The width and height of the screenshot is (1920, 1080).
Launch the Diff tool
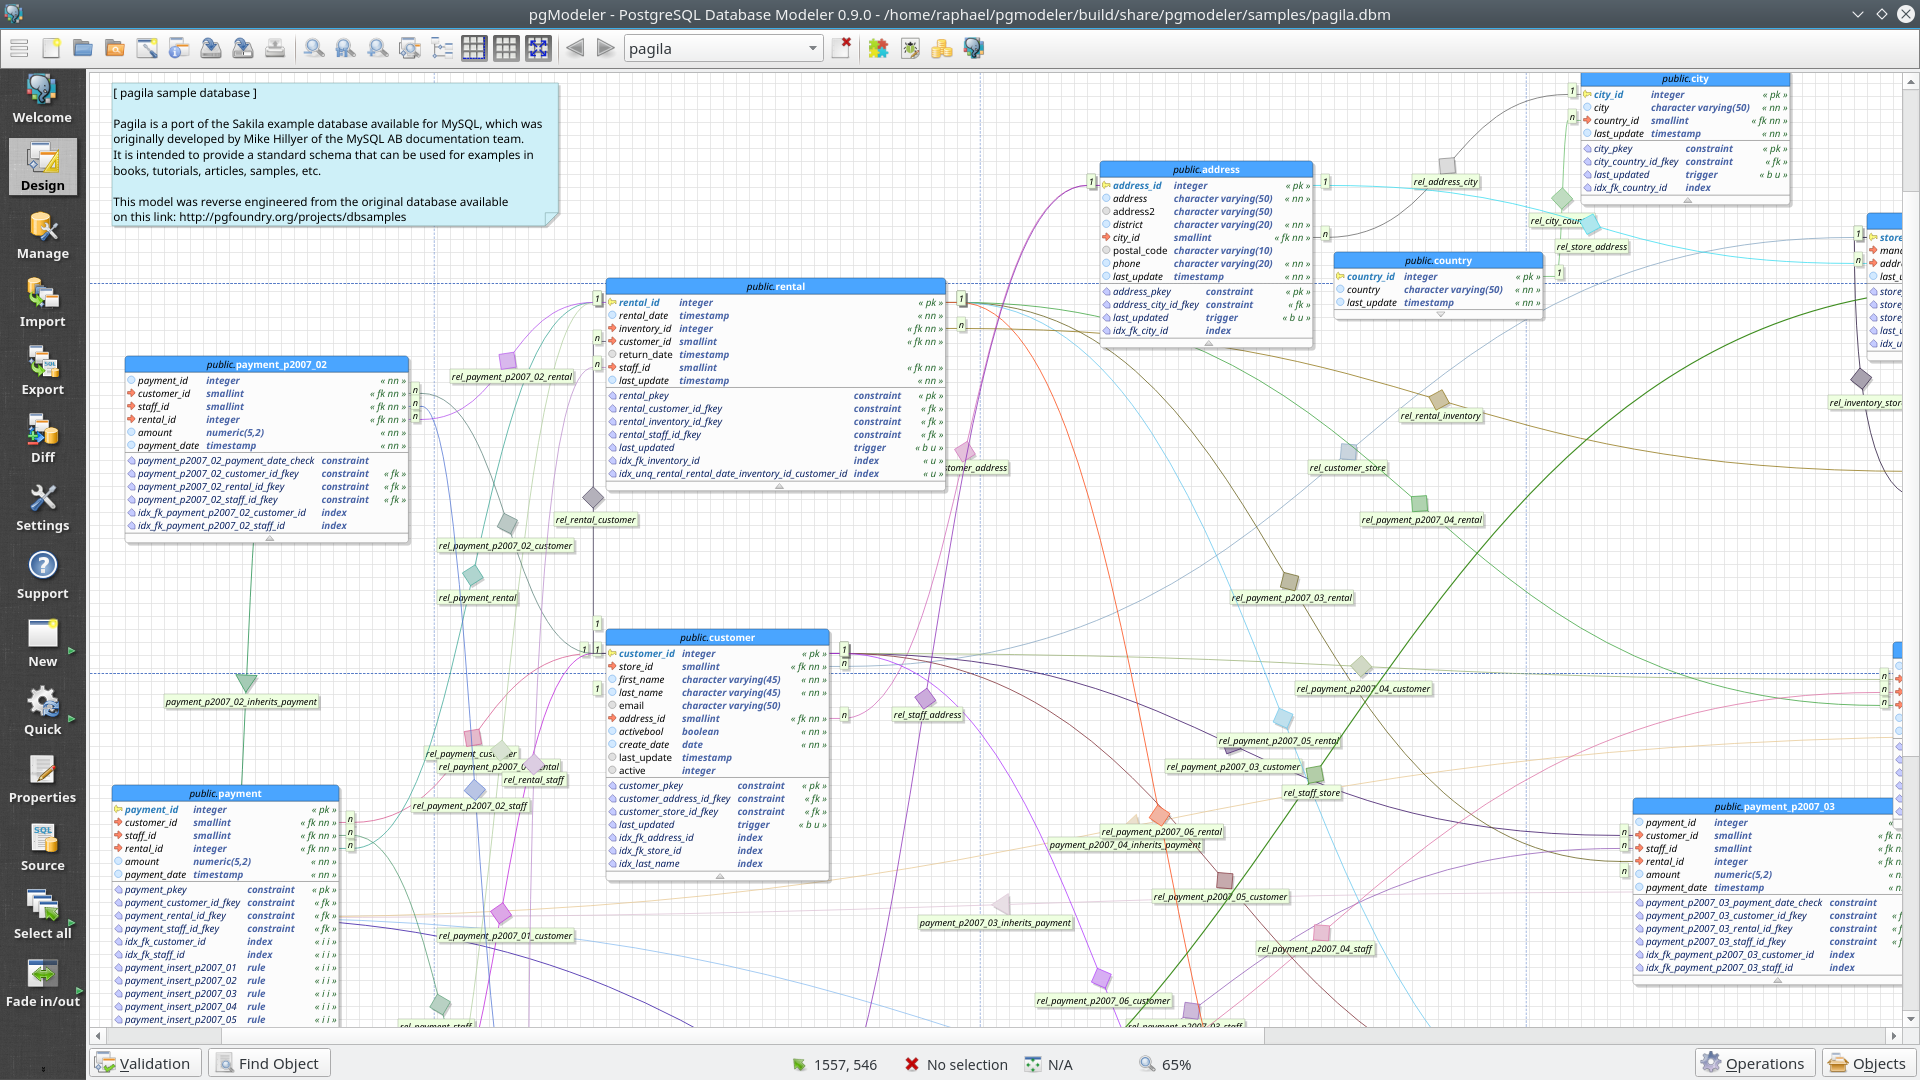pos(42,439)
